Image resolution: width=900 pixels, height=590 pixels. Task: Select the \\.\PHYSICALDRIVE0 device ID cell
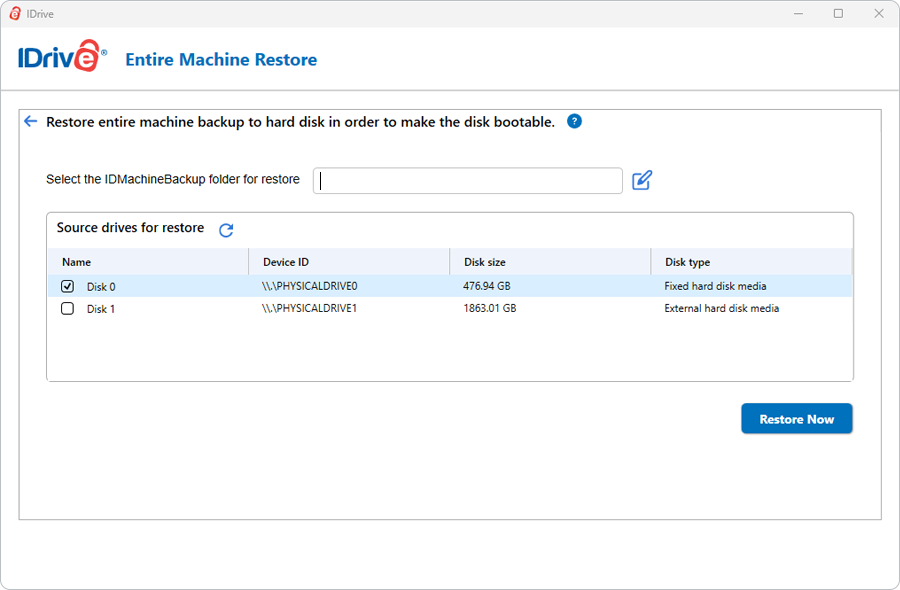tap(310, 286)
